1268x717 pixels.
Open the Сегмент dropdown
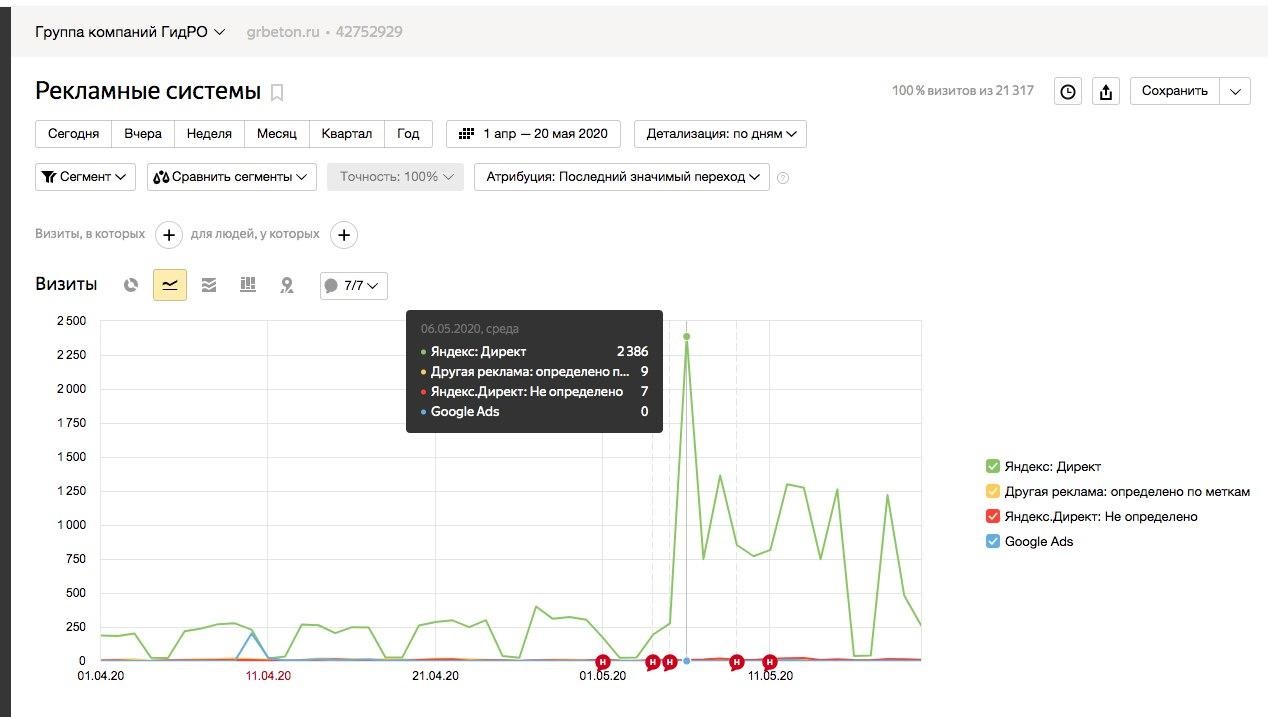(x=85, y=177)
